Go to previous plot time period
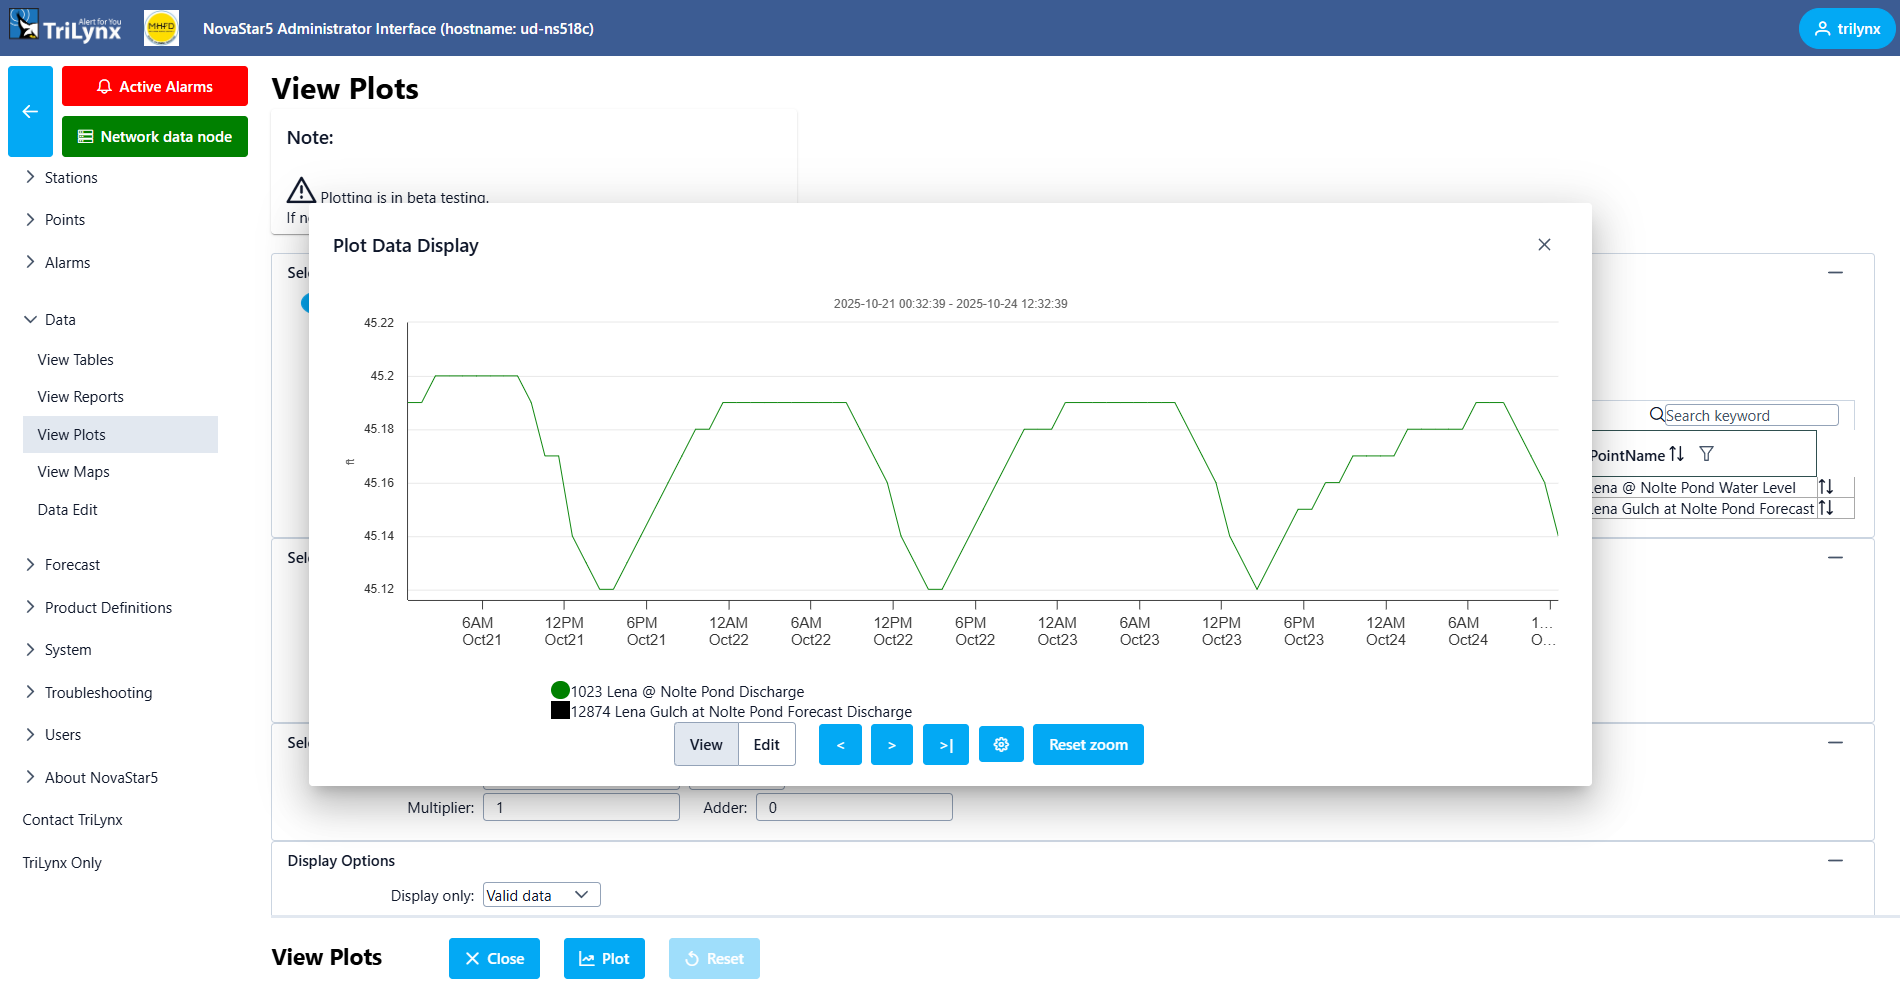This screenshot has height=986, width=1900. [840, 745]
